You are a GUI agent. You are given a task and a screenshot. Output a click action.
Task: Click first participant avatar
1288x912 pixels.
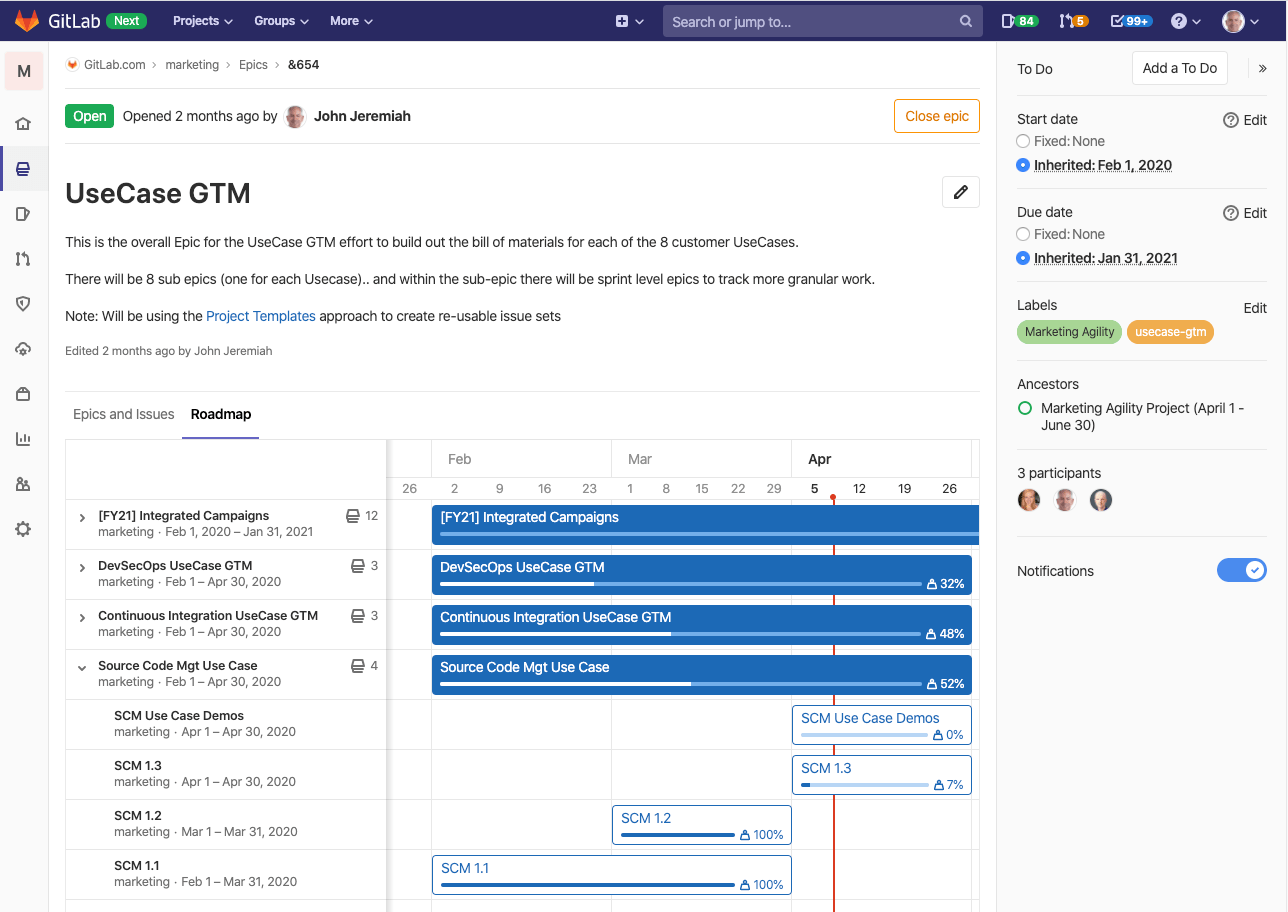[x=1029, y=500]
